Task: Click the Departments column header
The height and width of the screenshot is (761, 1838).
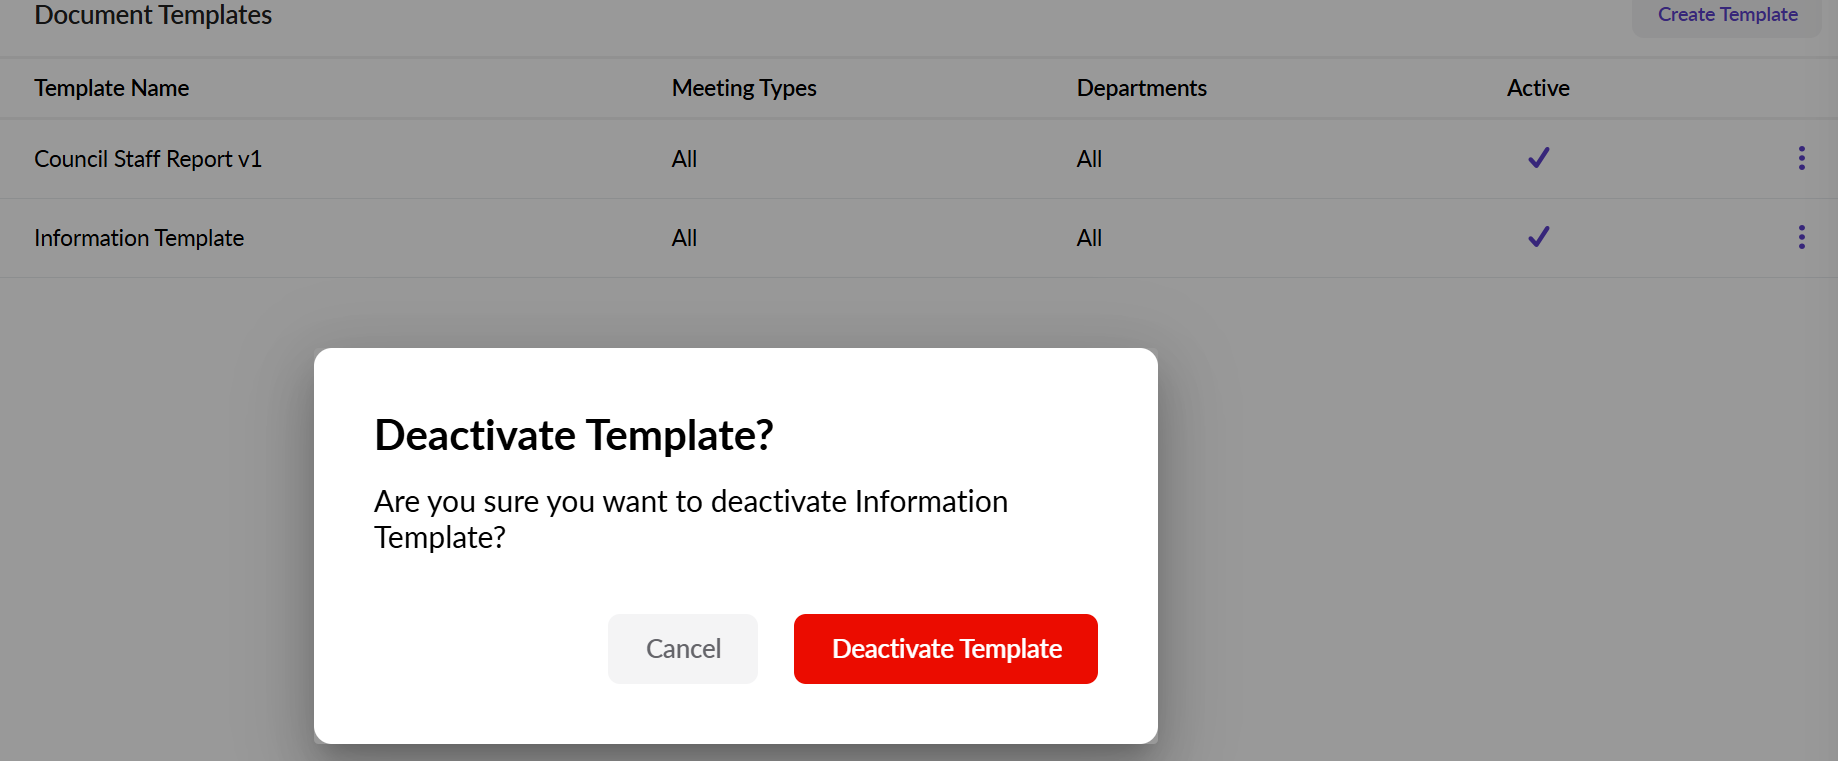Action: pos(1141,88)
